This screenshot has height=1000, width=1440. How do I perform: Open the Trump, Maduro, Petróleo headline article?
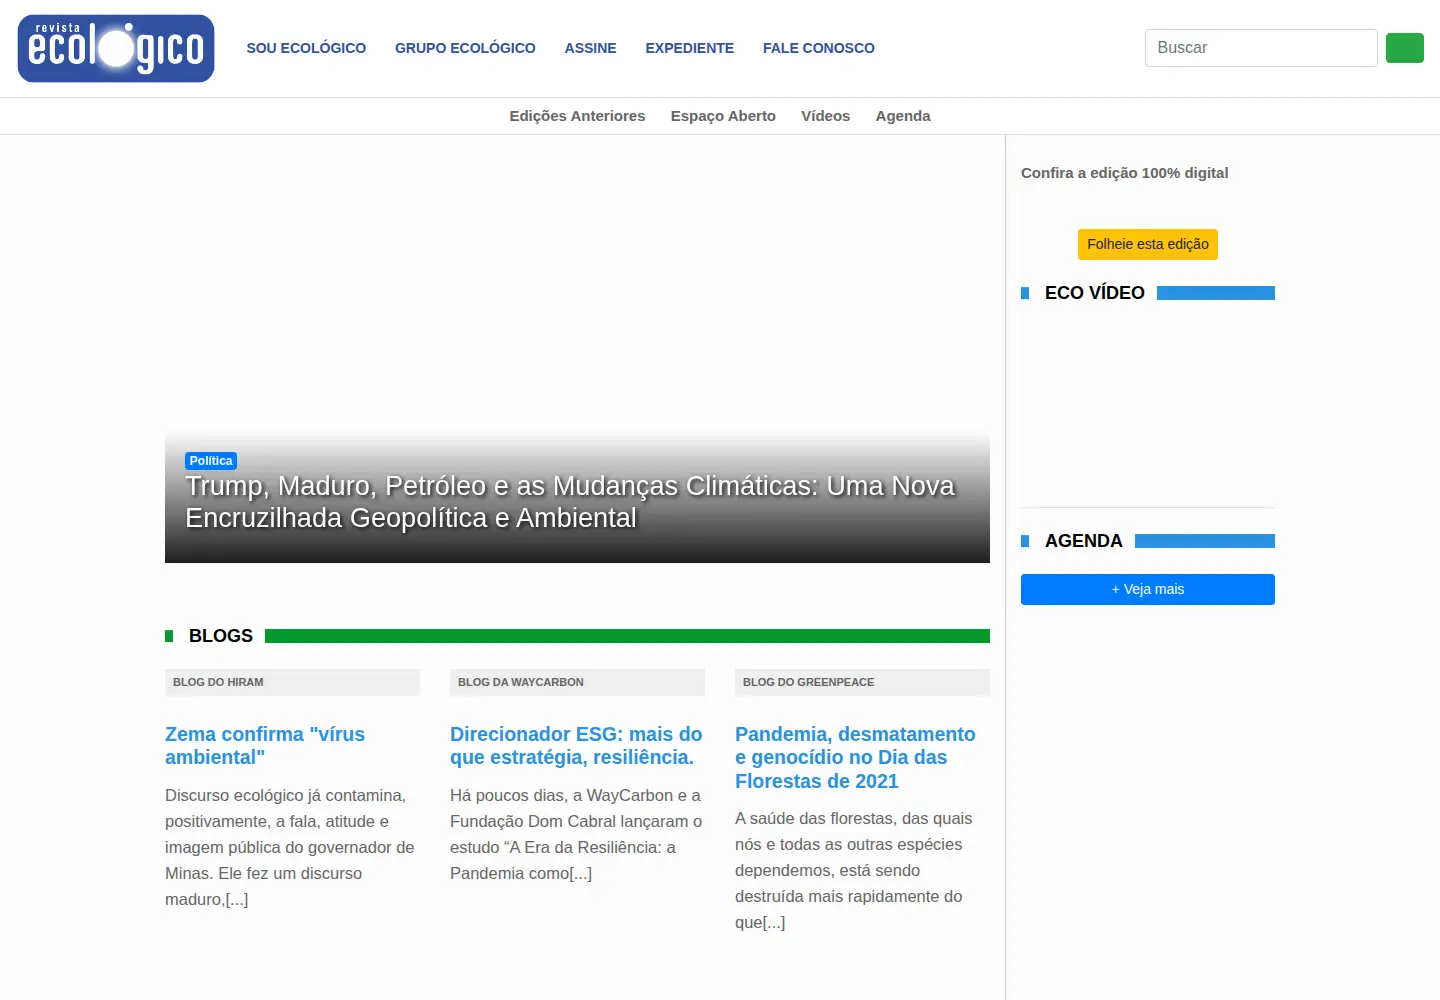pyautogui.click(x=570, y=502)
